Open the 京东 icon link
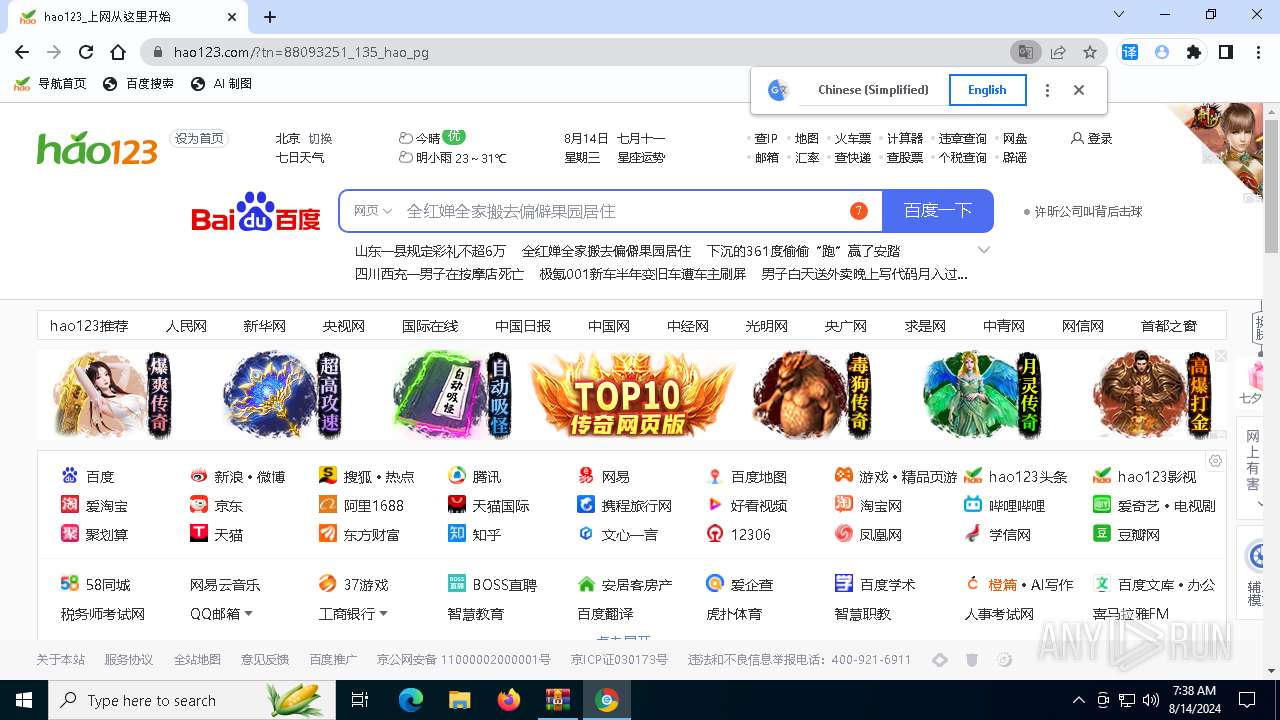 199,505
